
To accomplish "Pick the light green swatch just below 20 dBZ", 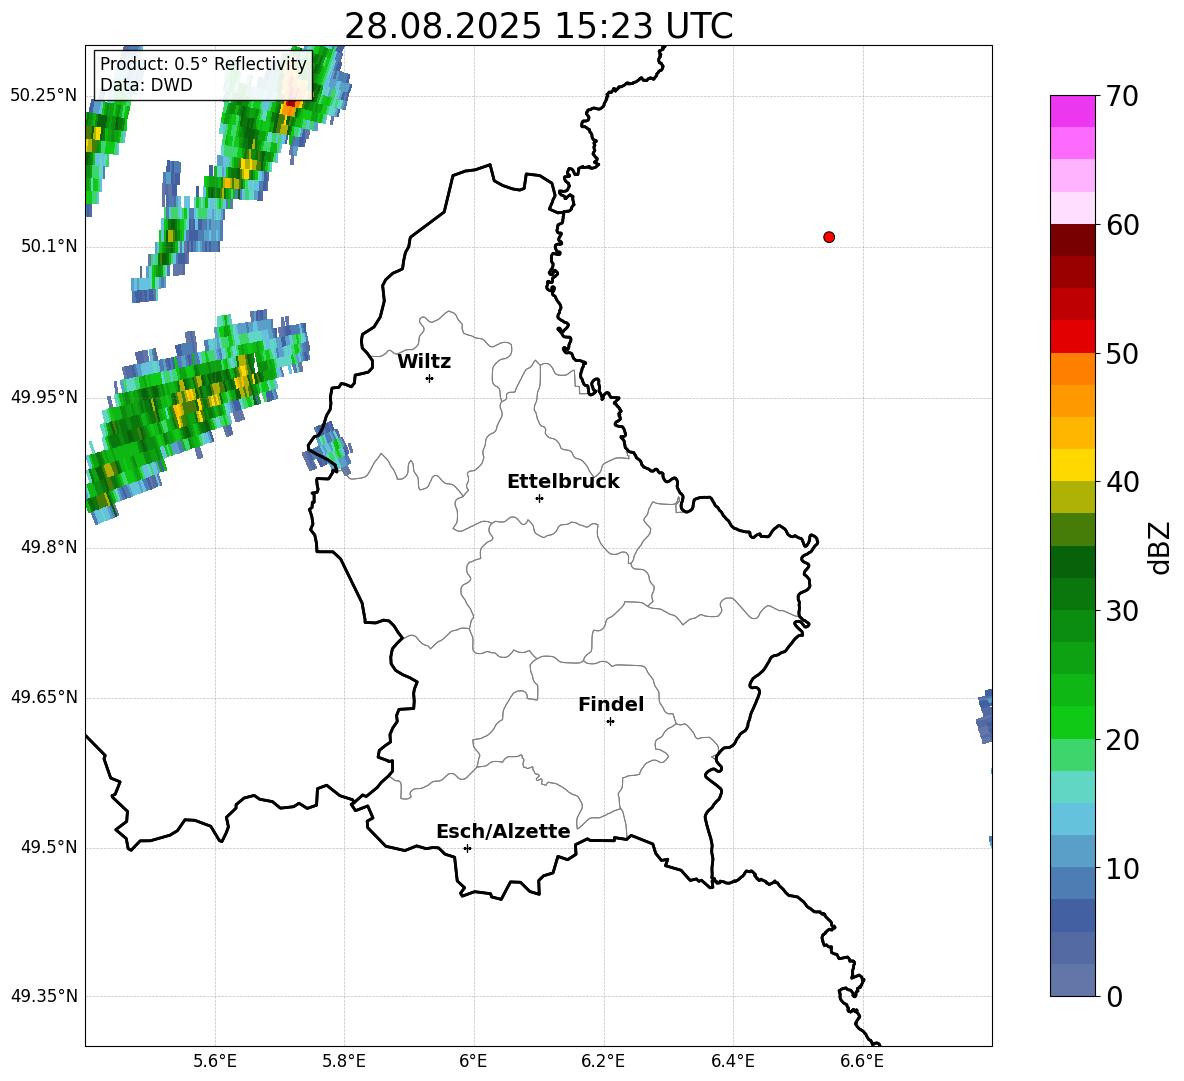I will tap(1072, 755).
